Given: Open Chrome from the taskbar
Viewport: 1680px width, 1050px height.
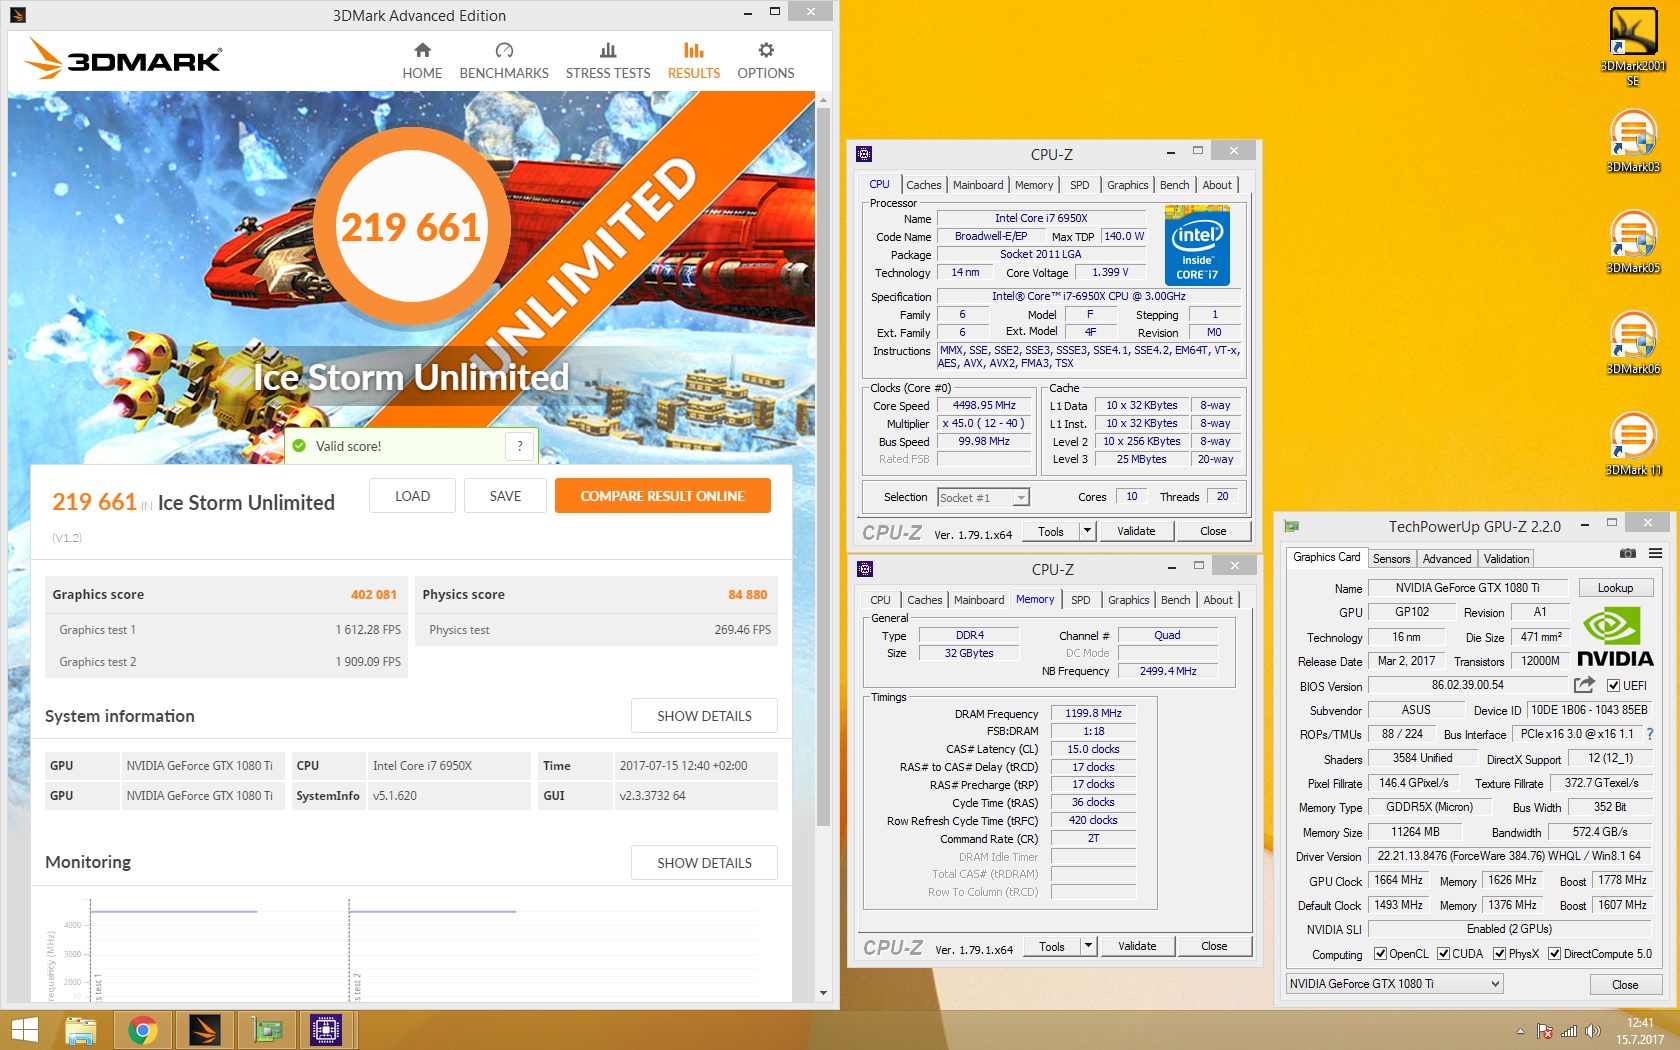Looking at the screenshot, I should [143, 1030].
